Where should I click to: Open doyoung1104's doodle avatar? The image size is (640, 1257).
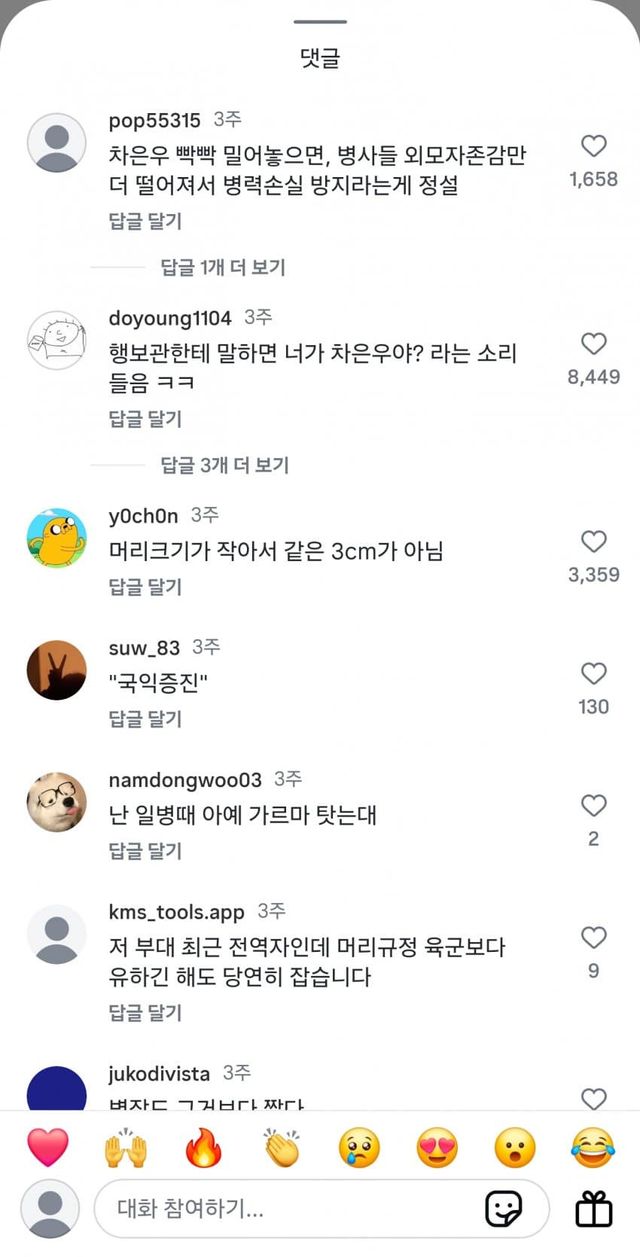[57, 340]
